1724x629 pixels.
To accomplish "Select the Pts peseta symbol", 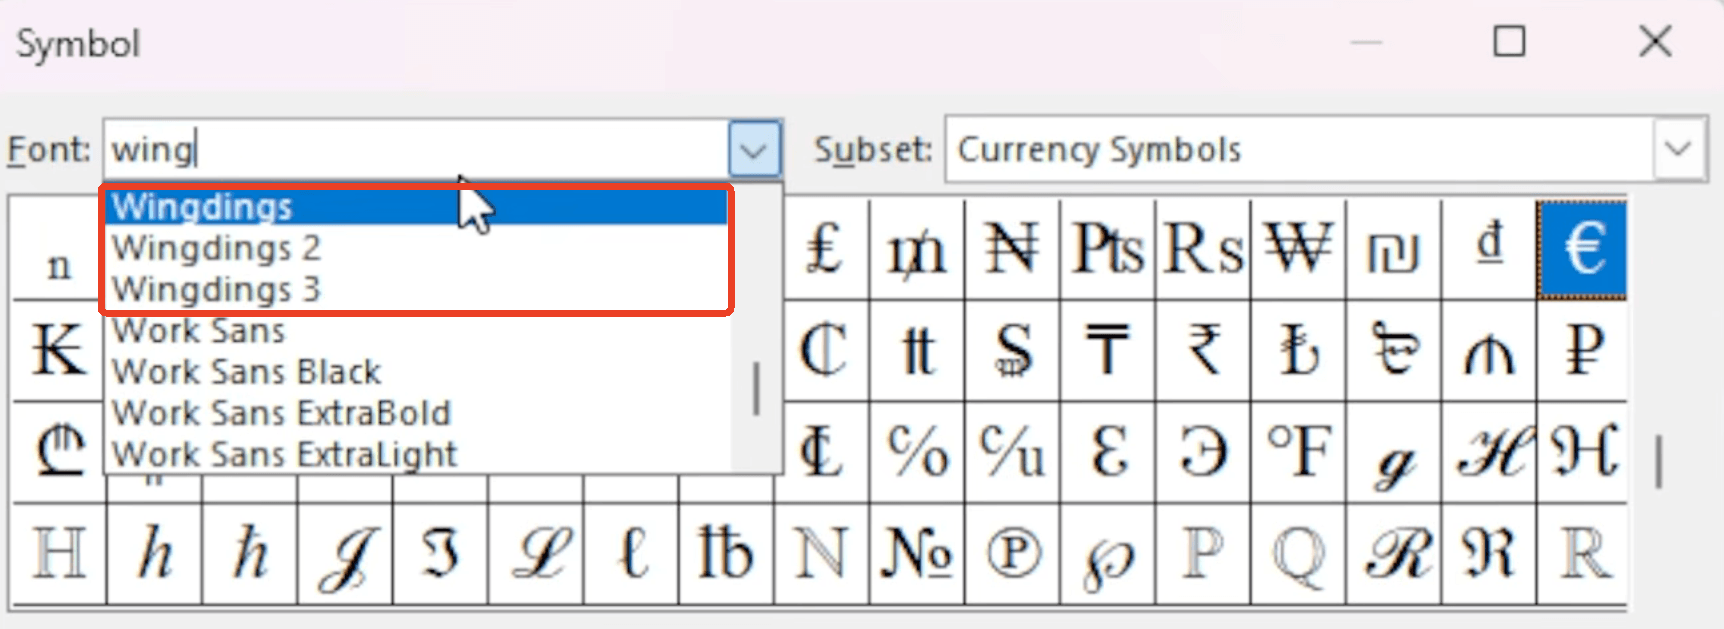I will [1108, 249].
